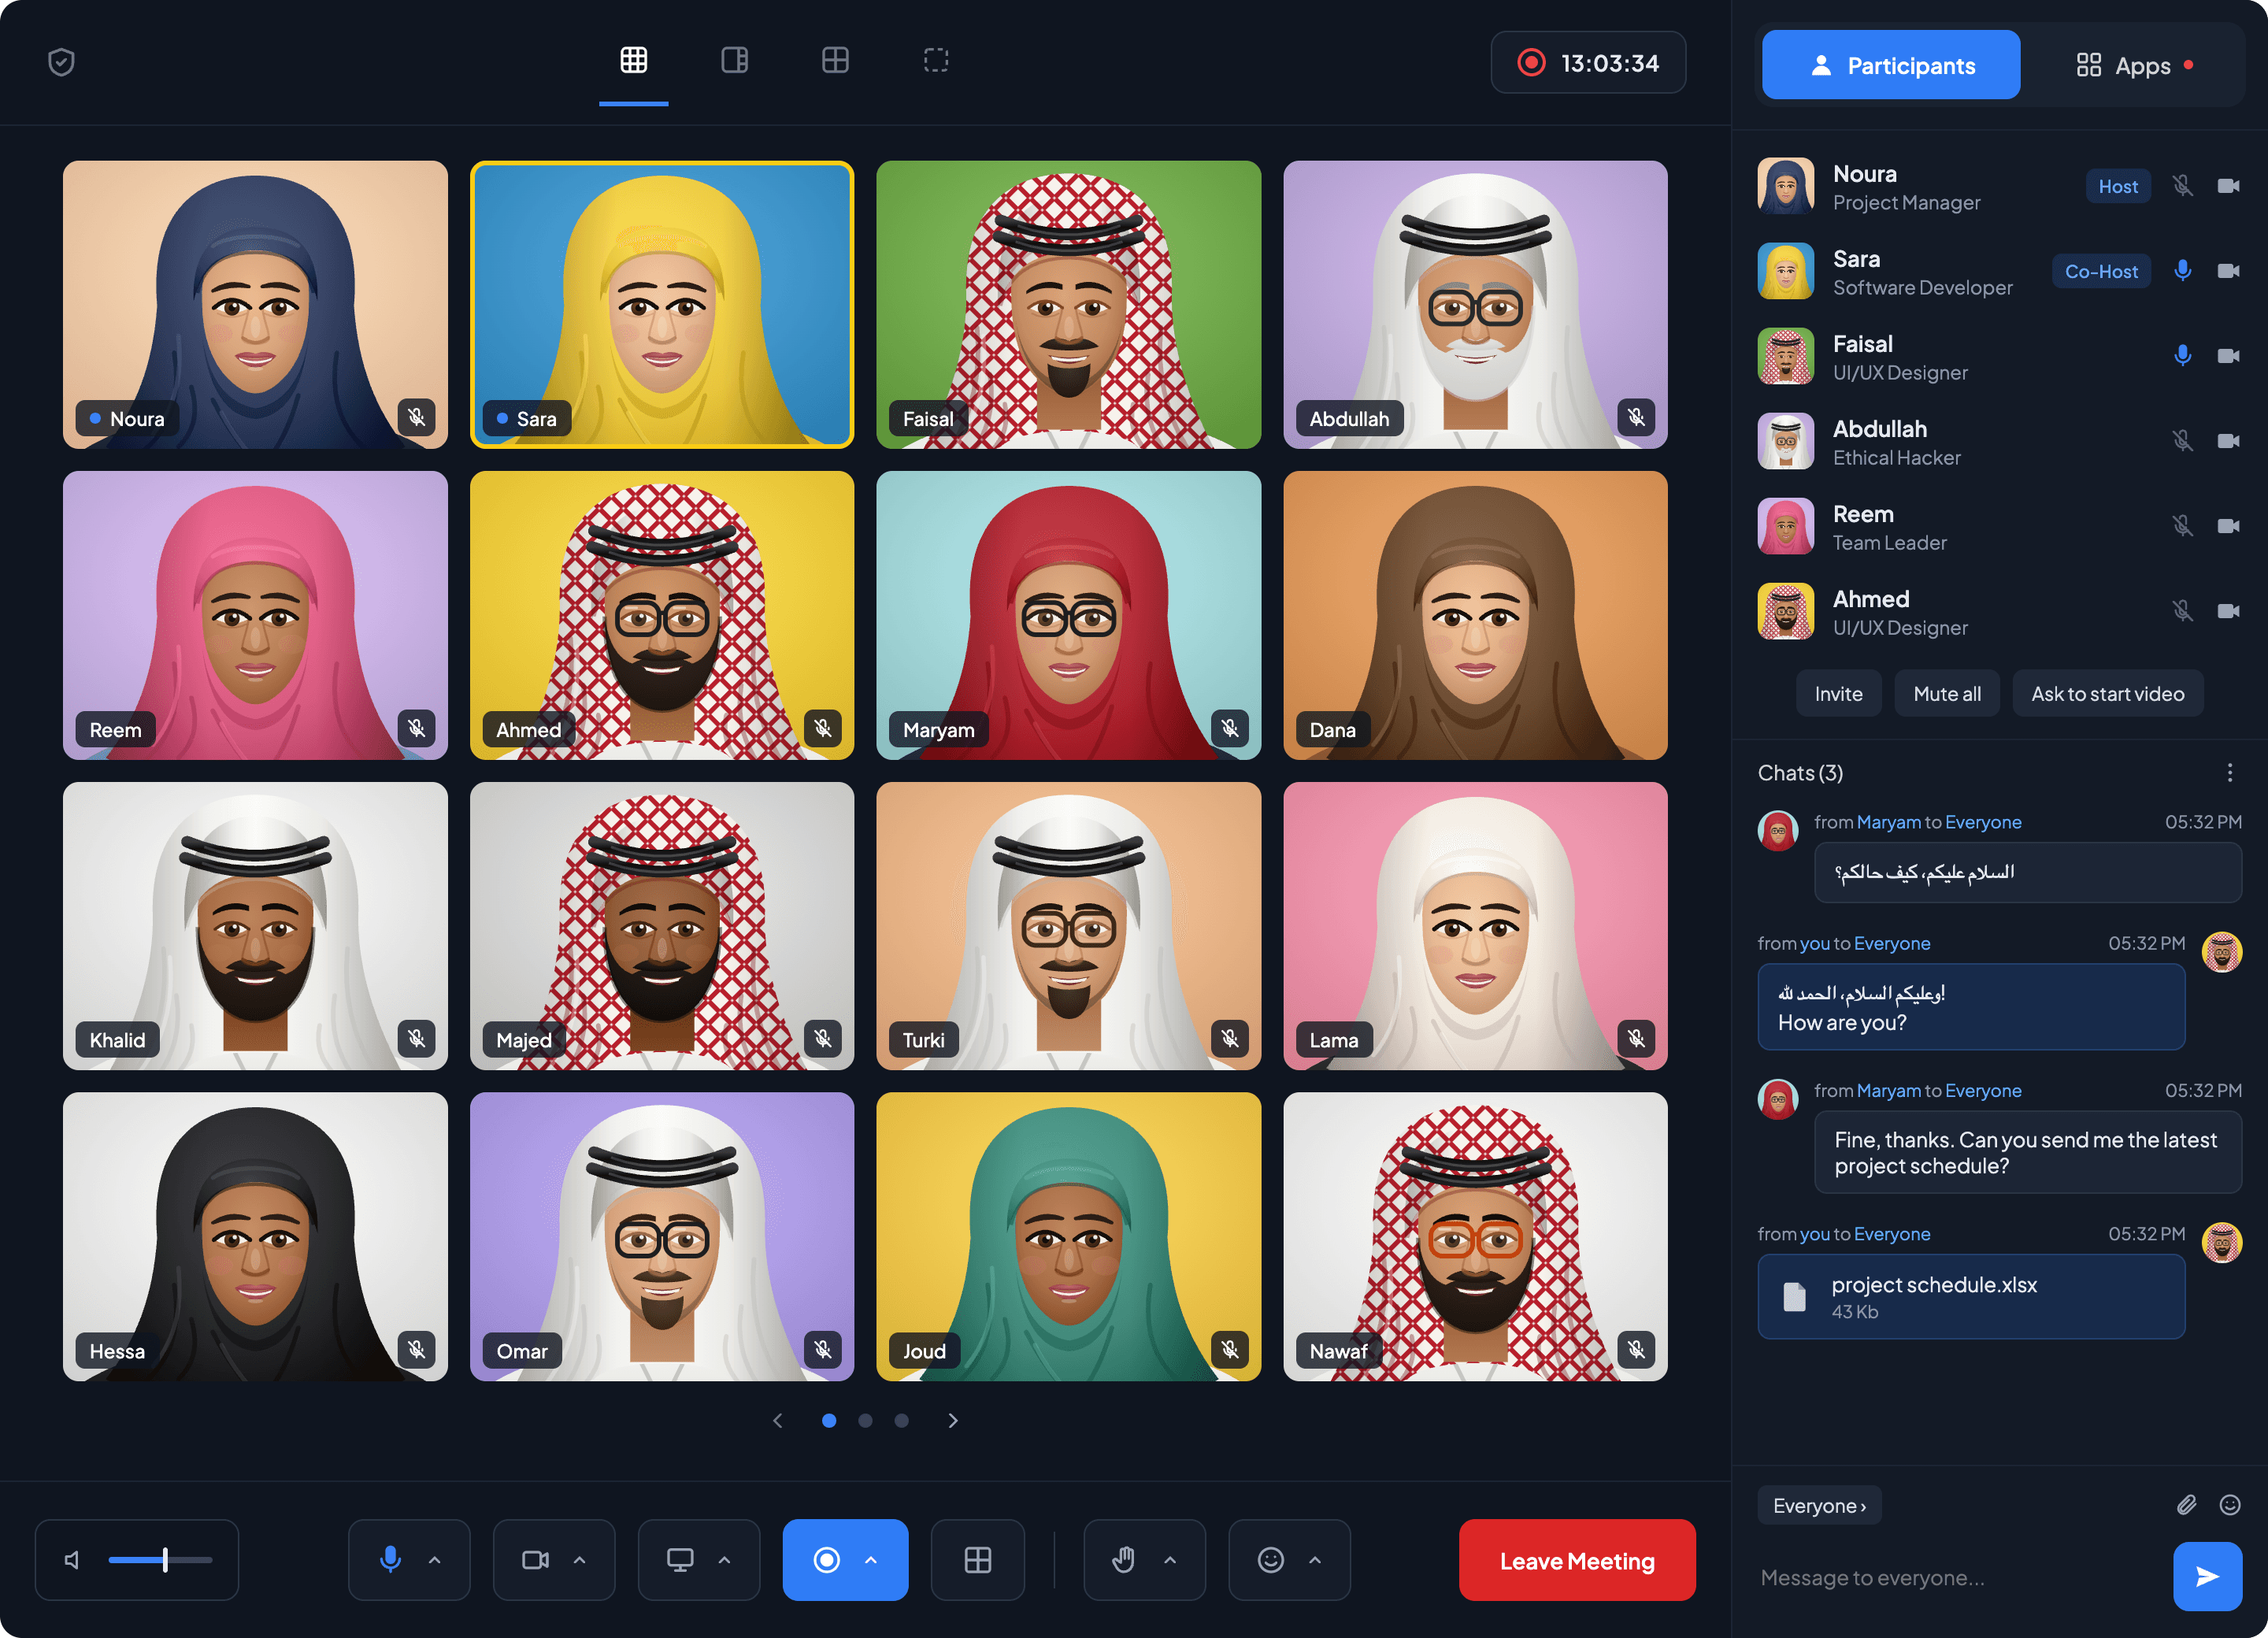
Task: Click the Leave Meeting button
Action: click(1577, 1560)
